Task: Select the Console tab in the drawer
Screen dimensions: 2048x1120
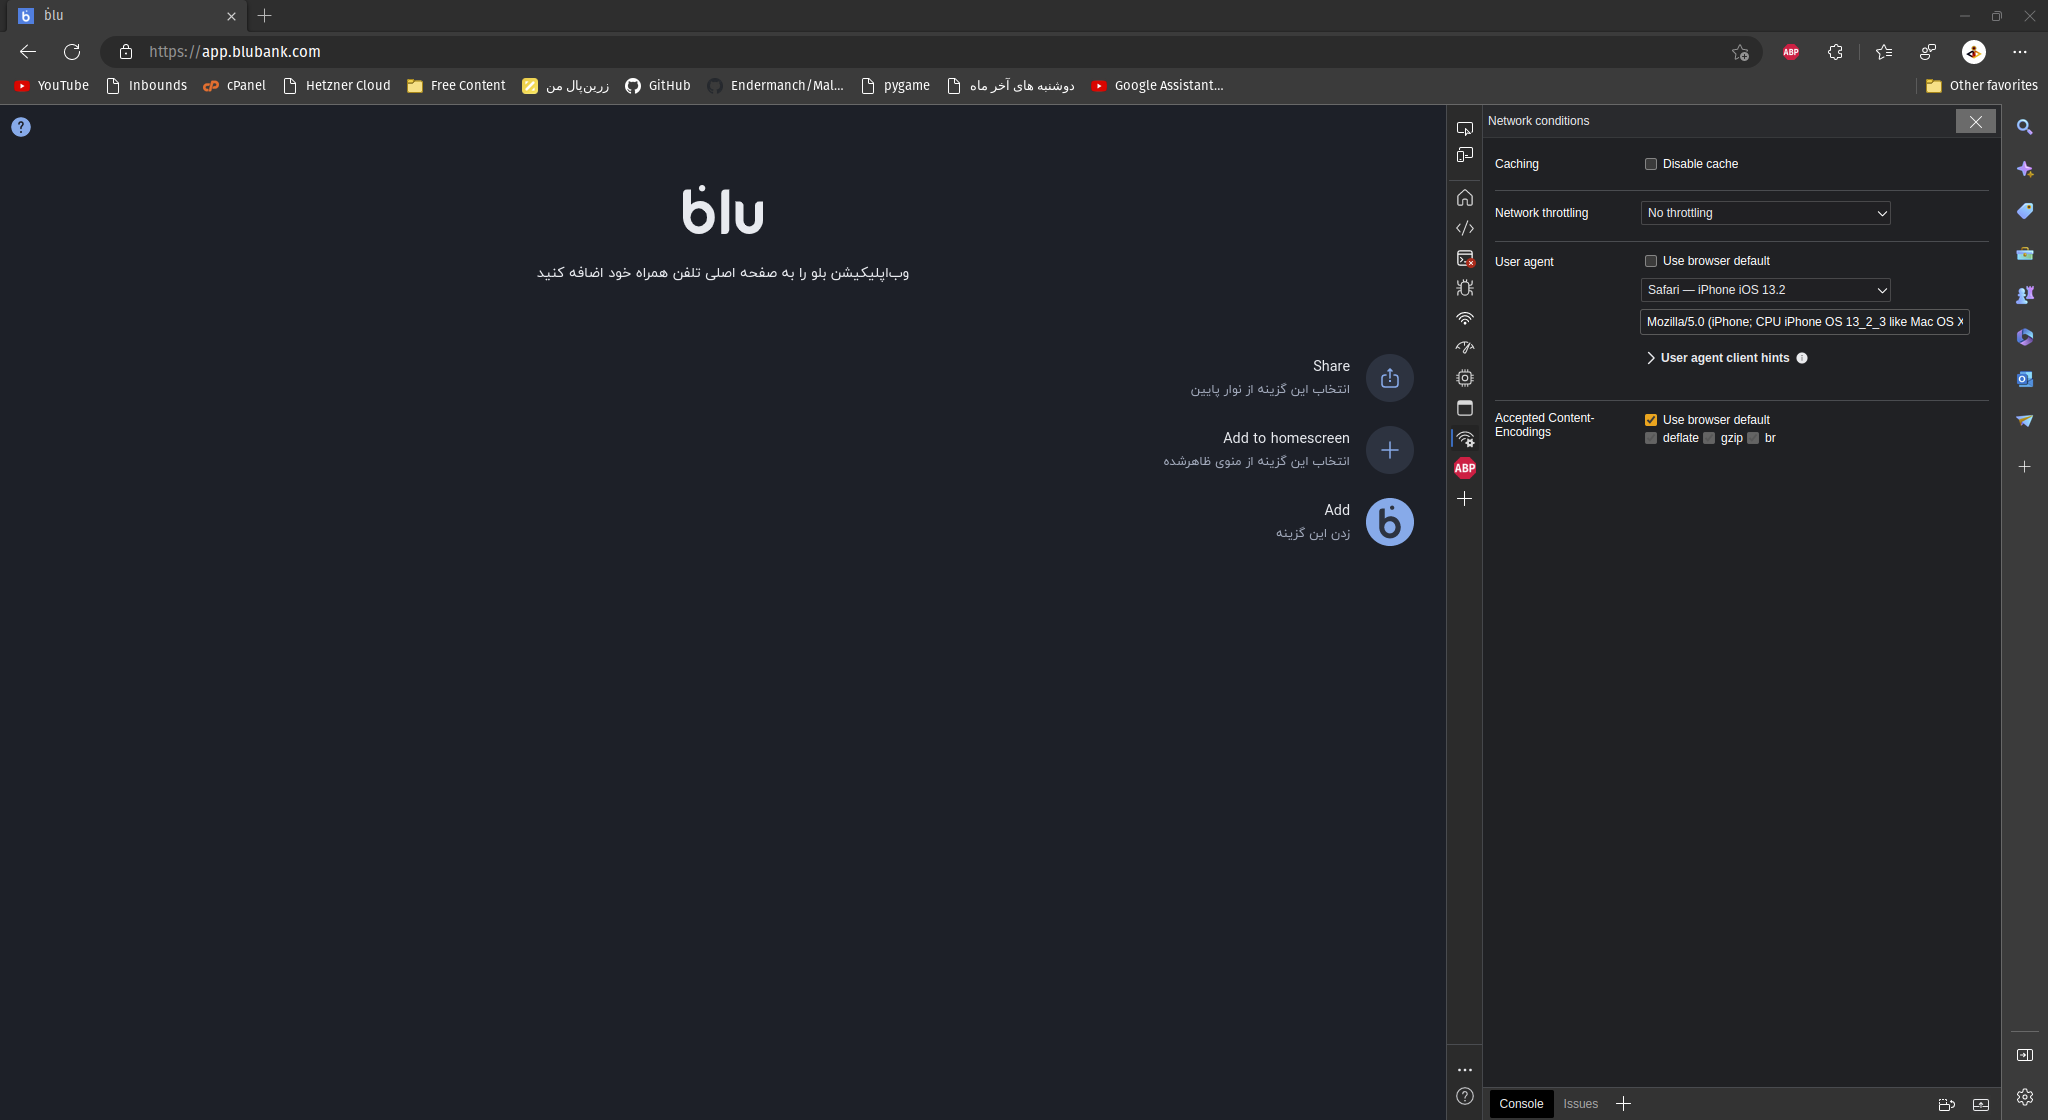Action: pyautogui.click(x=1520, y=1104)
